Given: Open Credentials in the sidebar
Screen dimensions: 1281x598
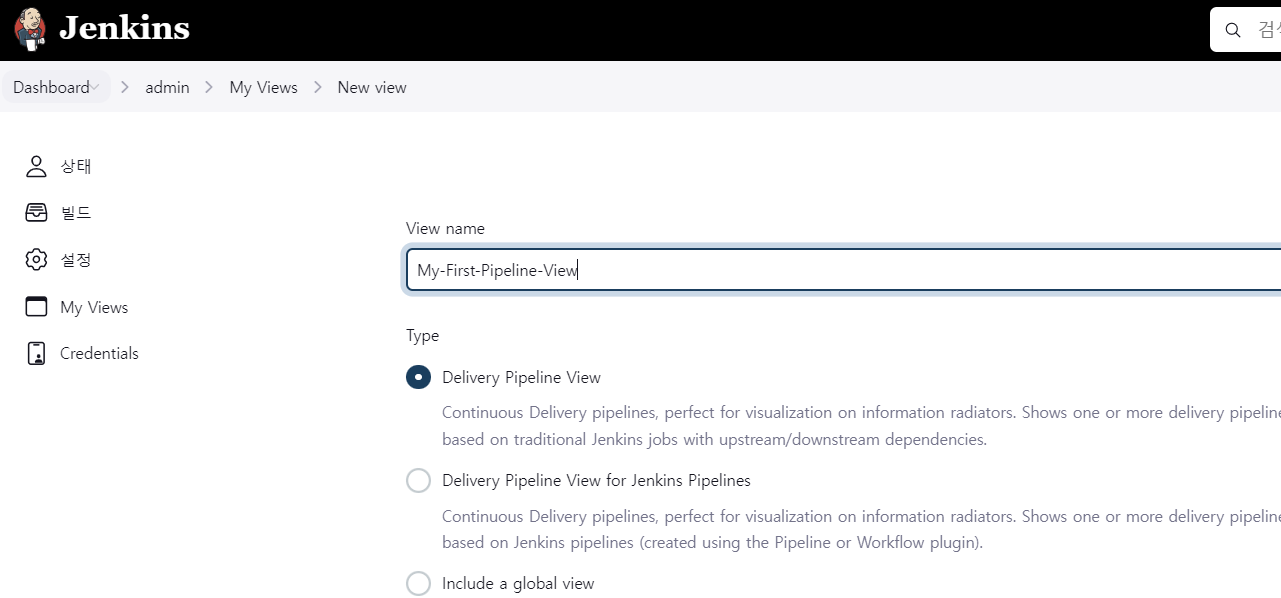Looking at the screenshot, I should pos(99,353).
